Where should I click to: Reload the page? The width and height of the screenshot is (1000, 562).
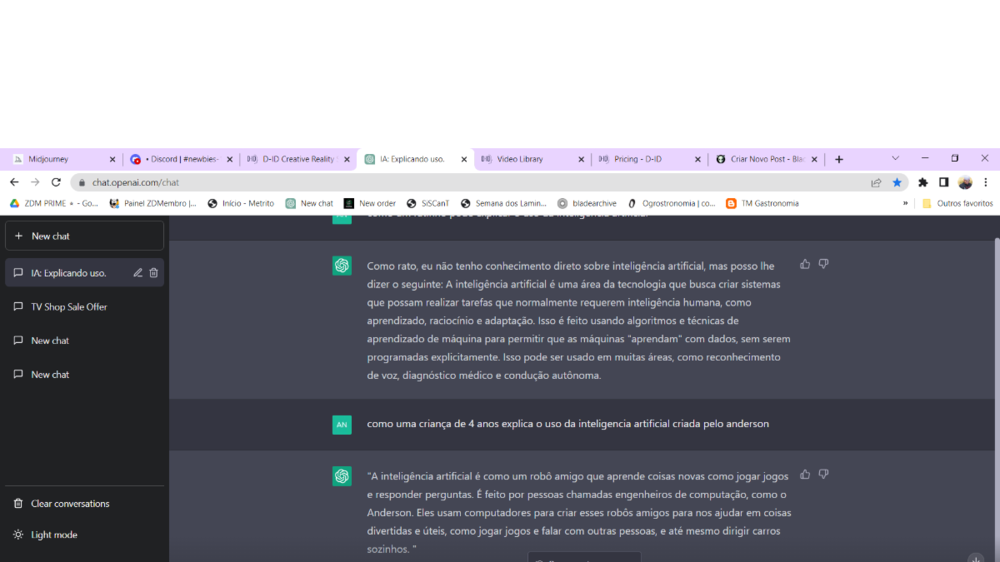pyautogui.click(x=56, y=182)
